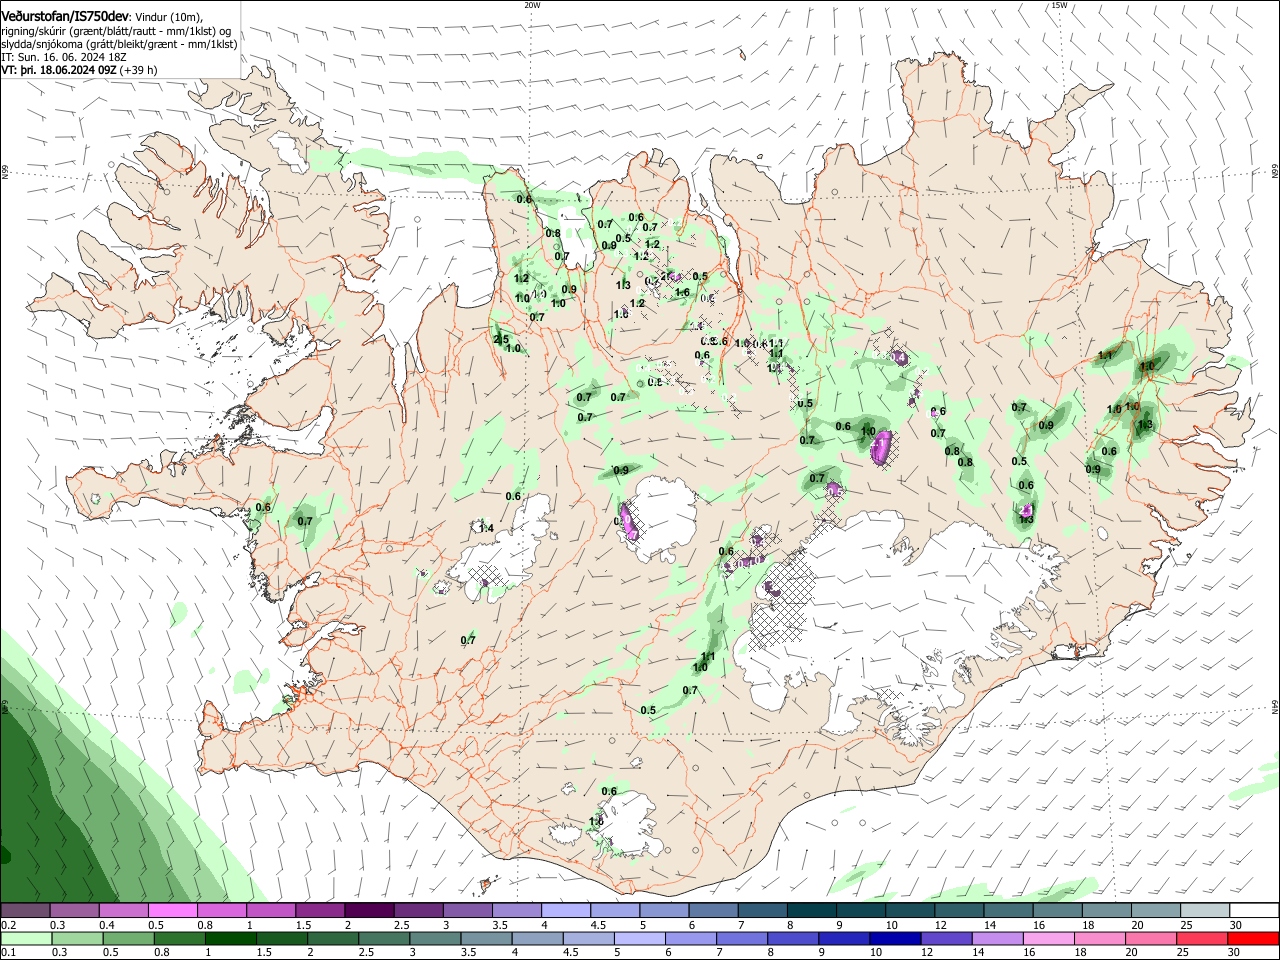1280x960 pixels.
Task: Select the pale green swatch labelled 0.1, lower row
Action: point(25,939)
